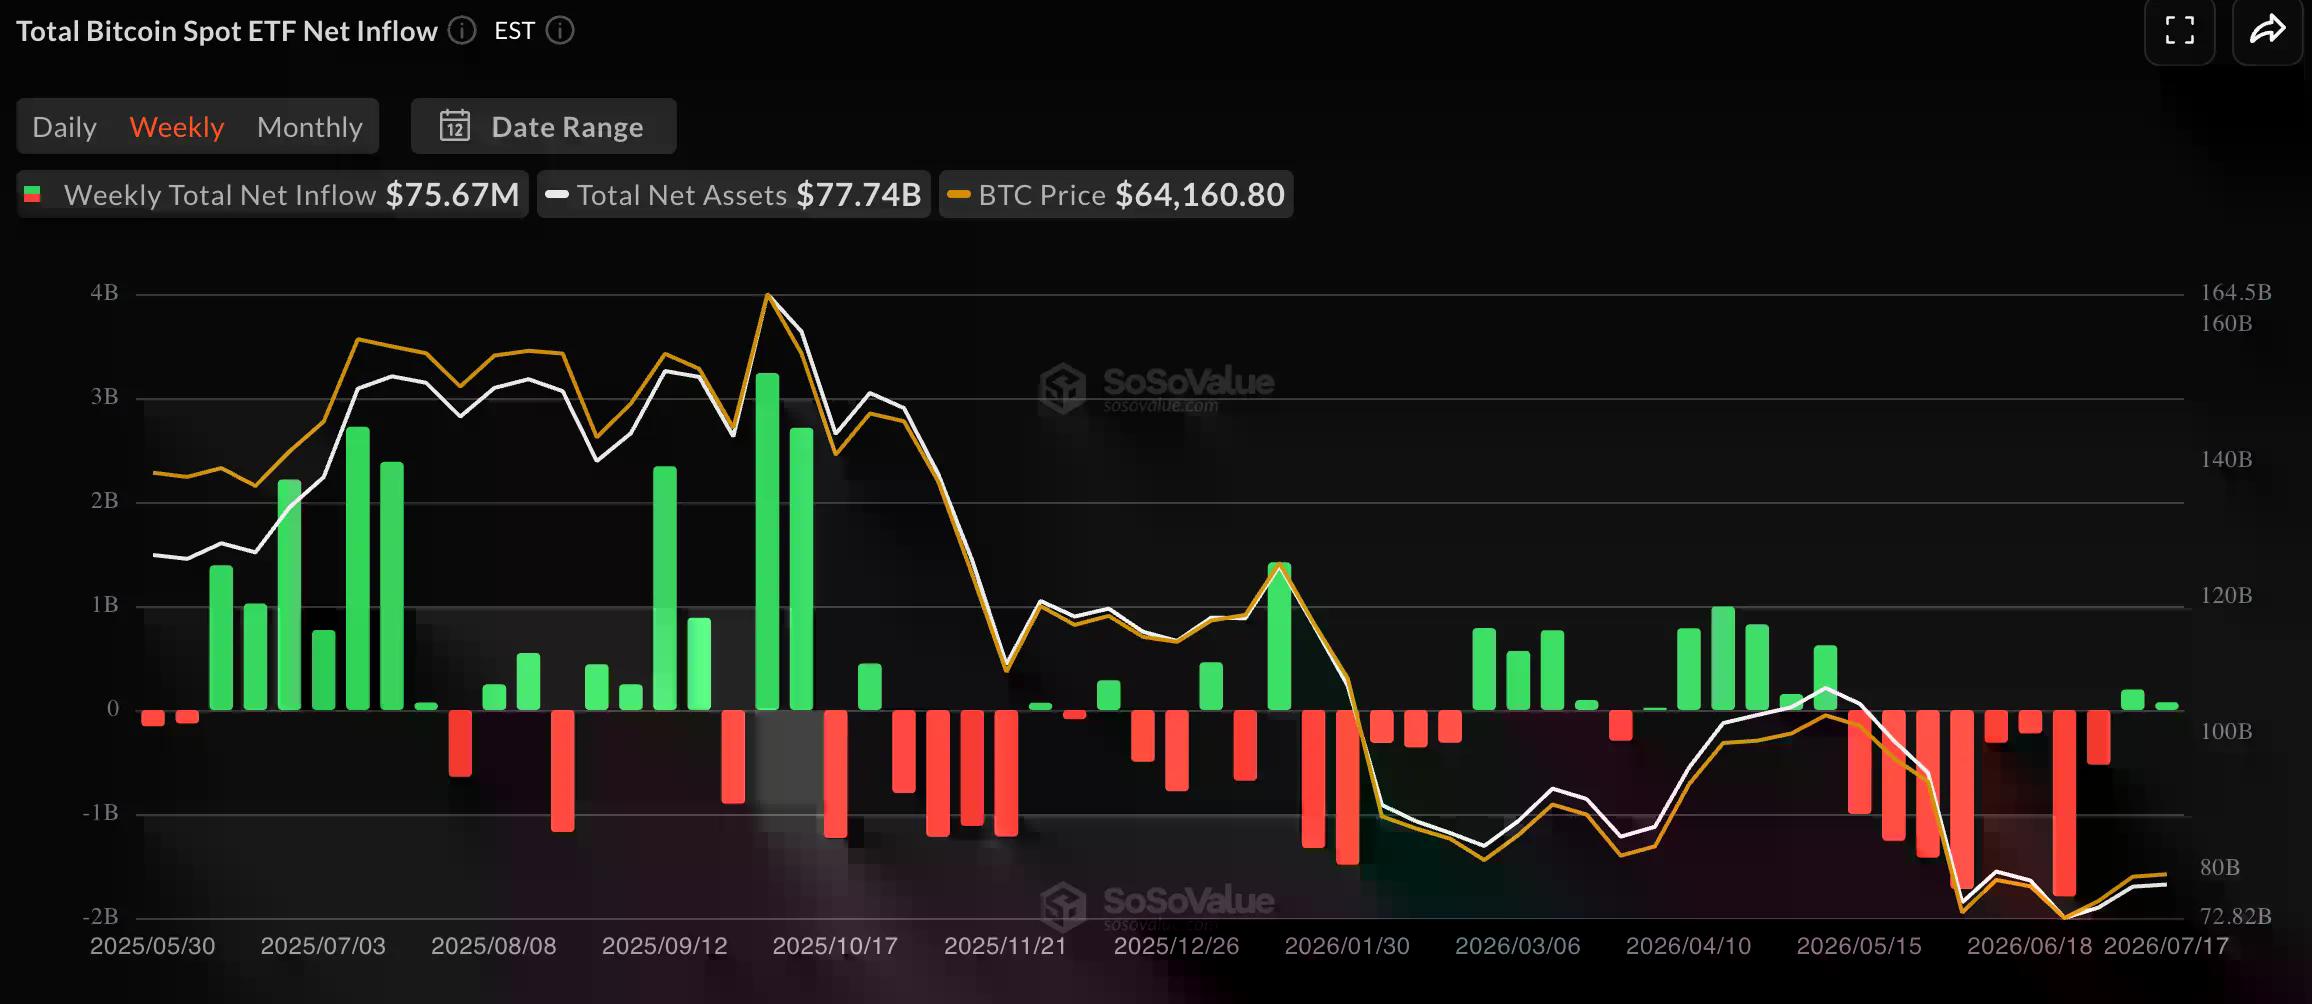This screenshot has height=1004, width=2312.
Task: Open info icon beside EST label
Action: tap(560, 31)
